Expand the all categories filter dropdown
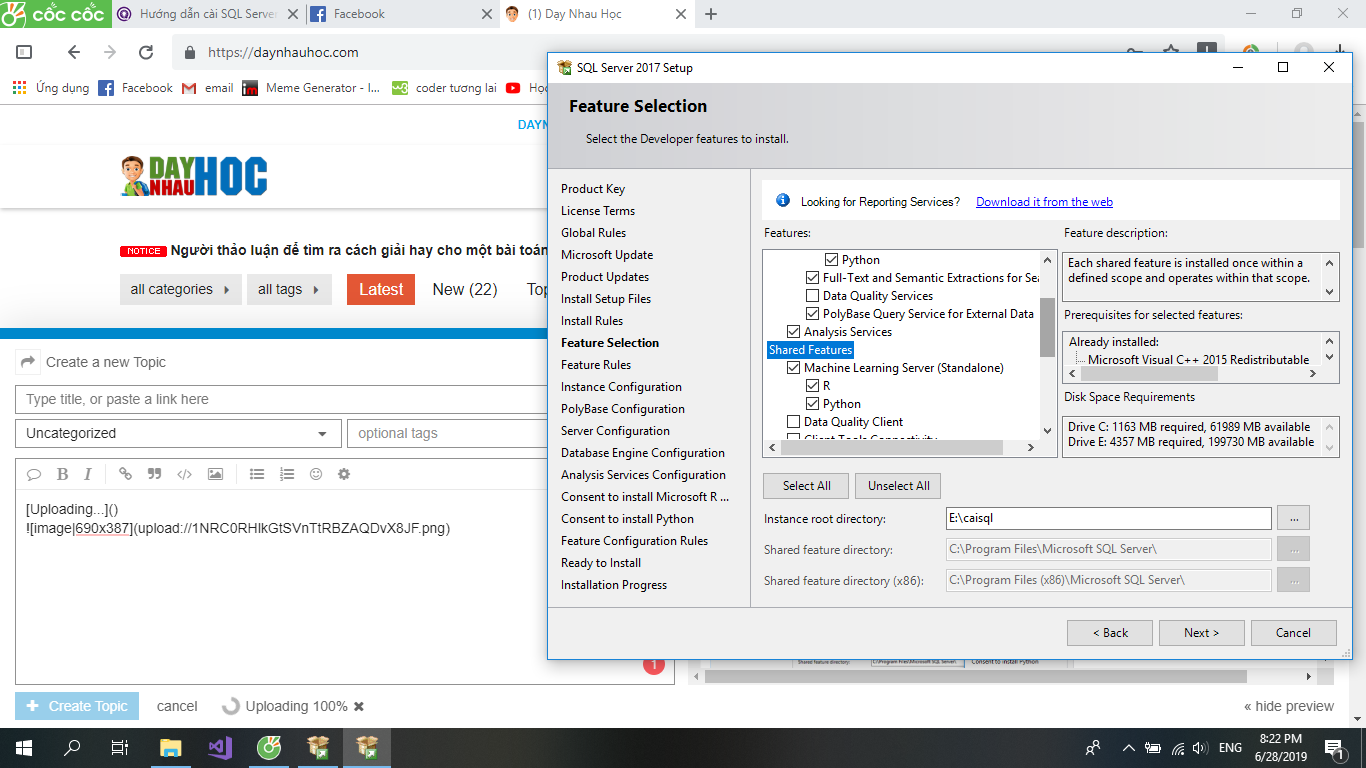Viewport: 1366px width, 768px height. click(179, 290)
